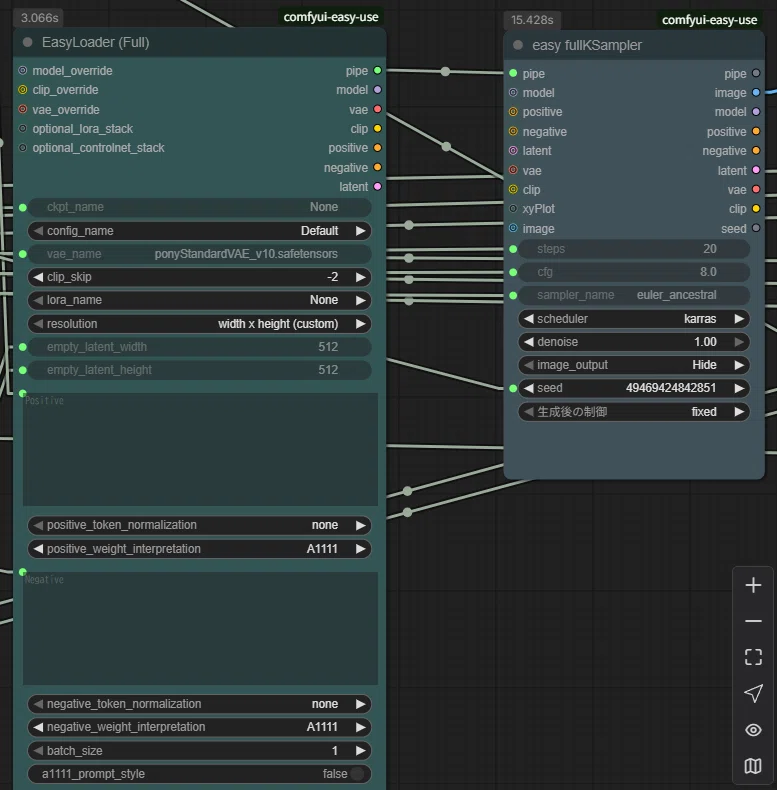The width and height of the screenshot is (777, 790).
Task: Click the Negative prompt text area
Action: pos(200,628)
